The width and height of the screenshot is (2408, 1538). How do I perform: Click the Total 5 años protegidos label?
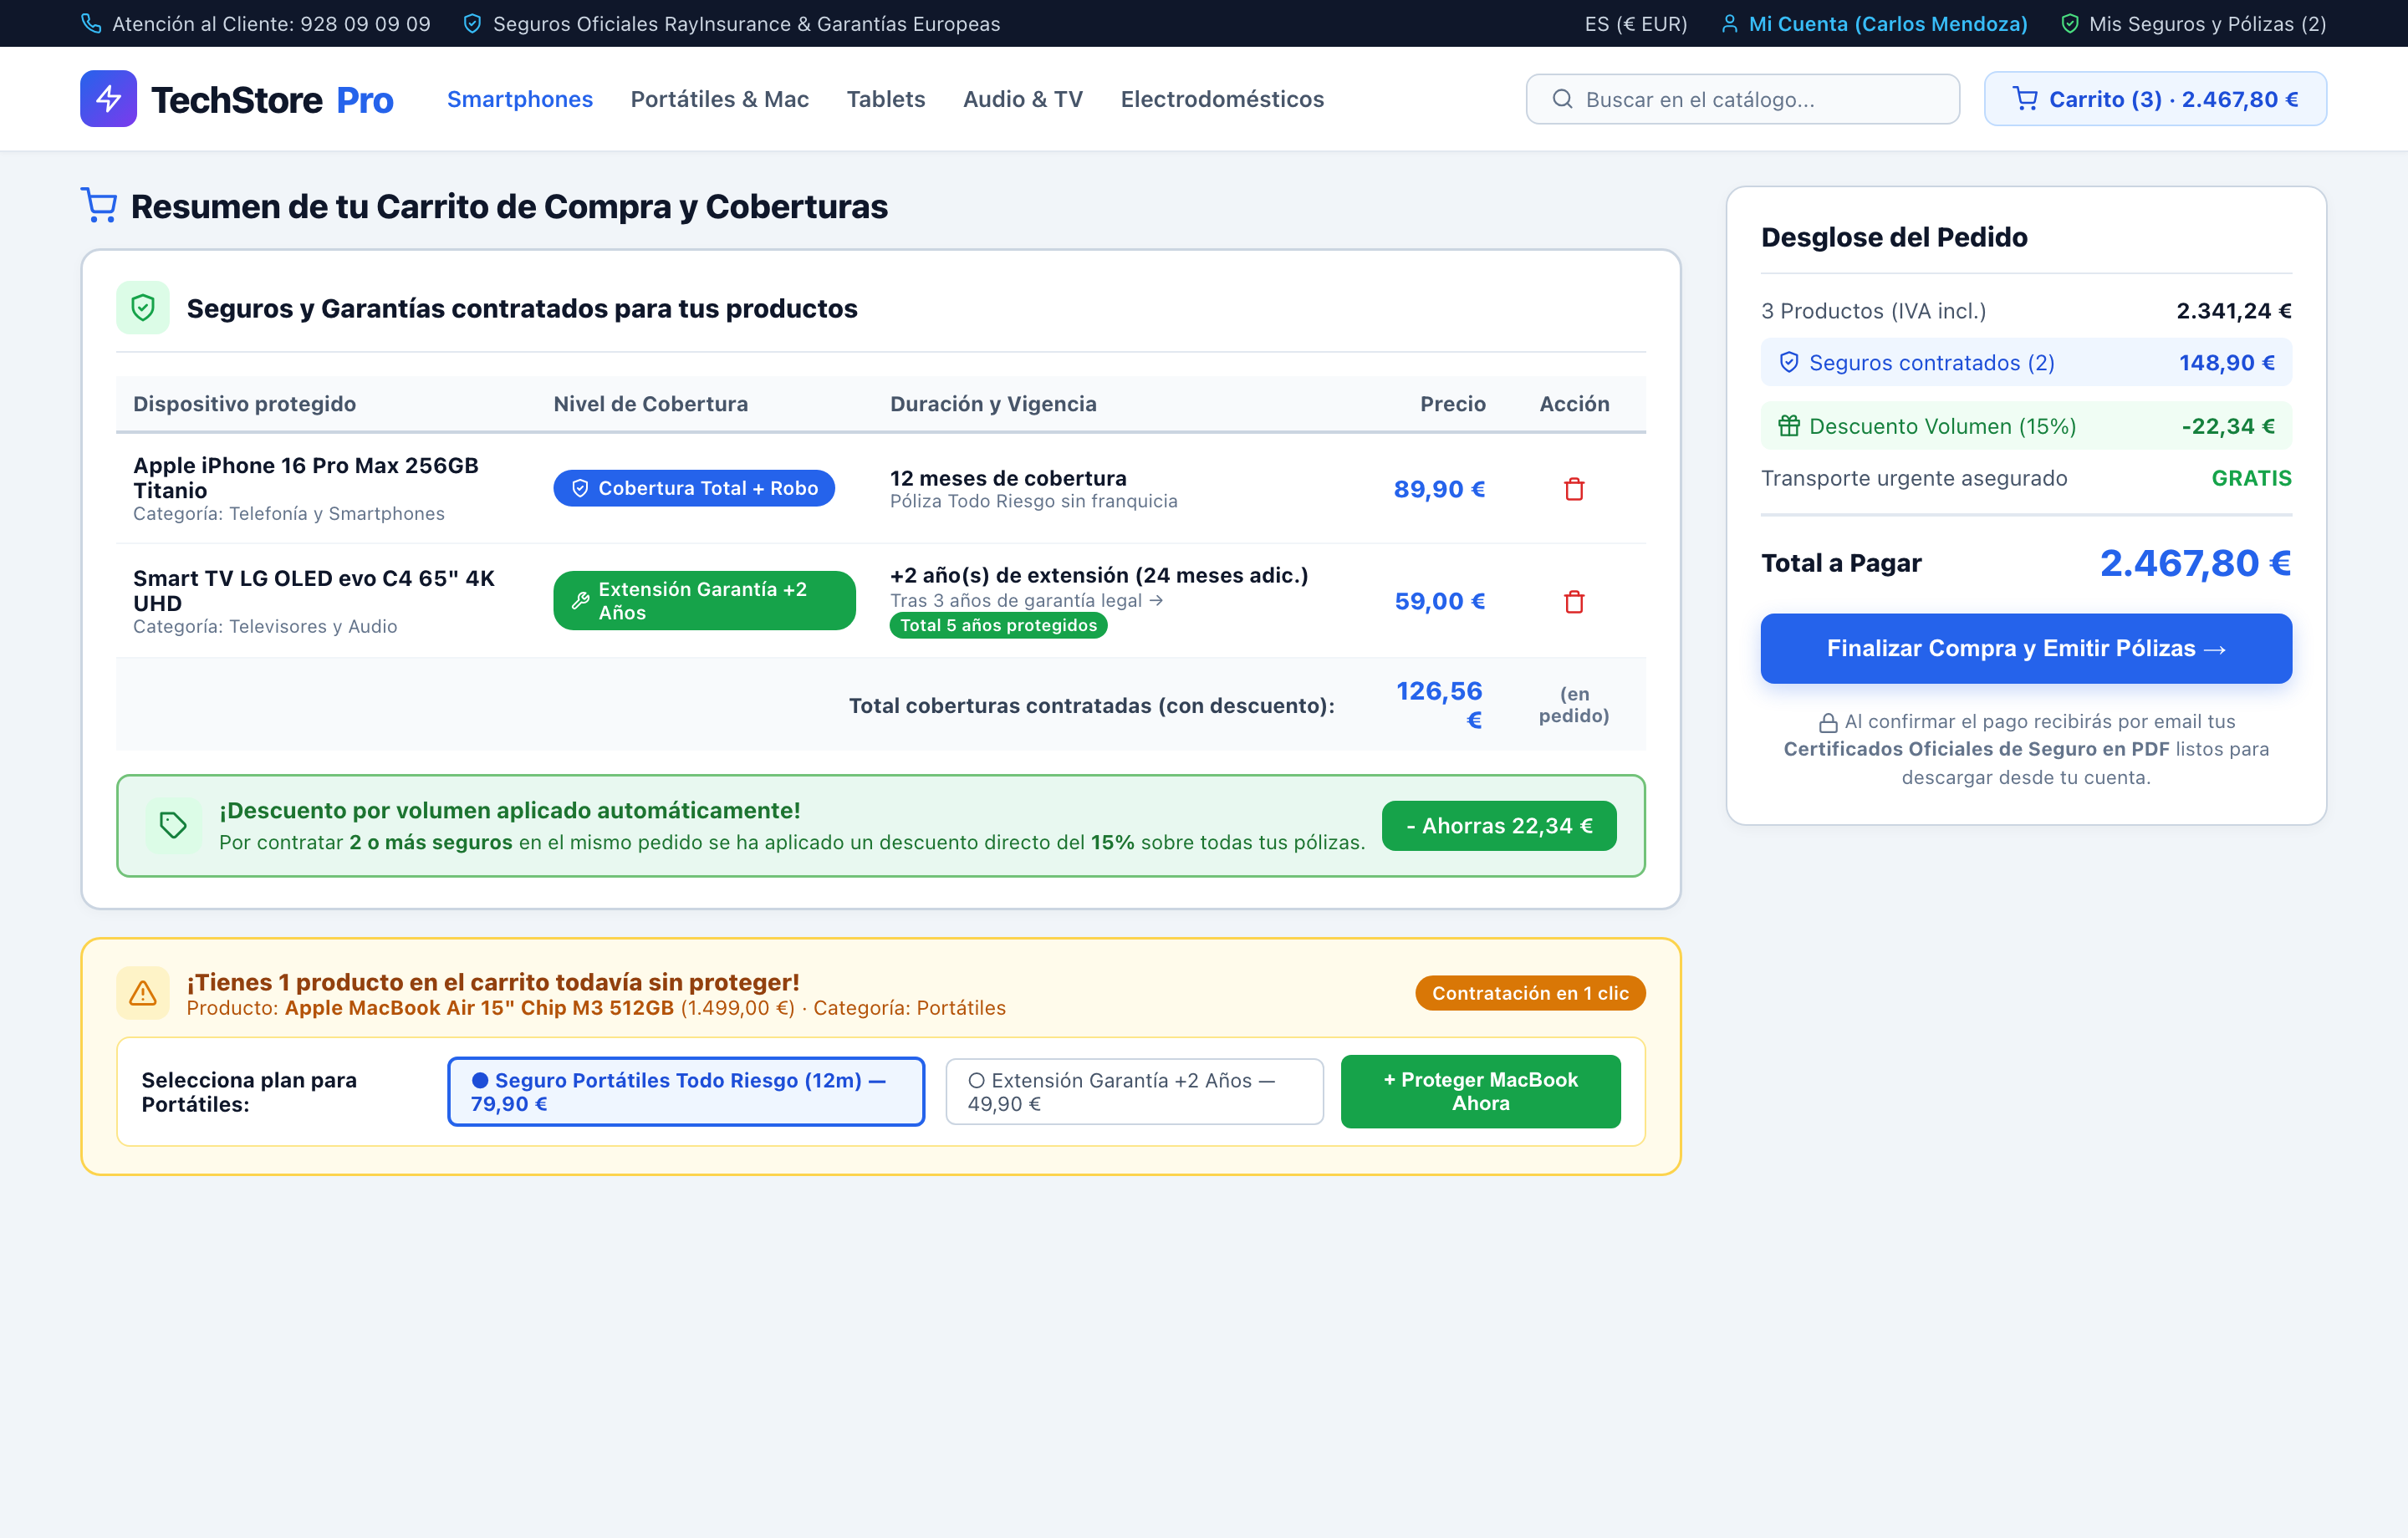coord(998,625)
